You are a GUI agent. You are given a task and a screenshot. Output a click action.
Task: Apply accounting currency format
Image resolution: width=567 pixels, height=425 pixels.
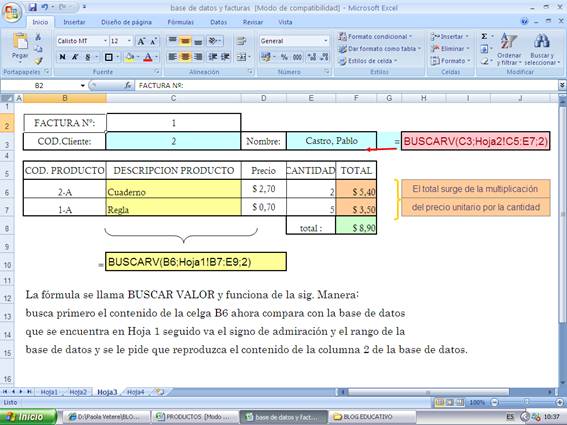click(266, 57)
